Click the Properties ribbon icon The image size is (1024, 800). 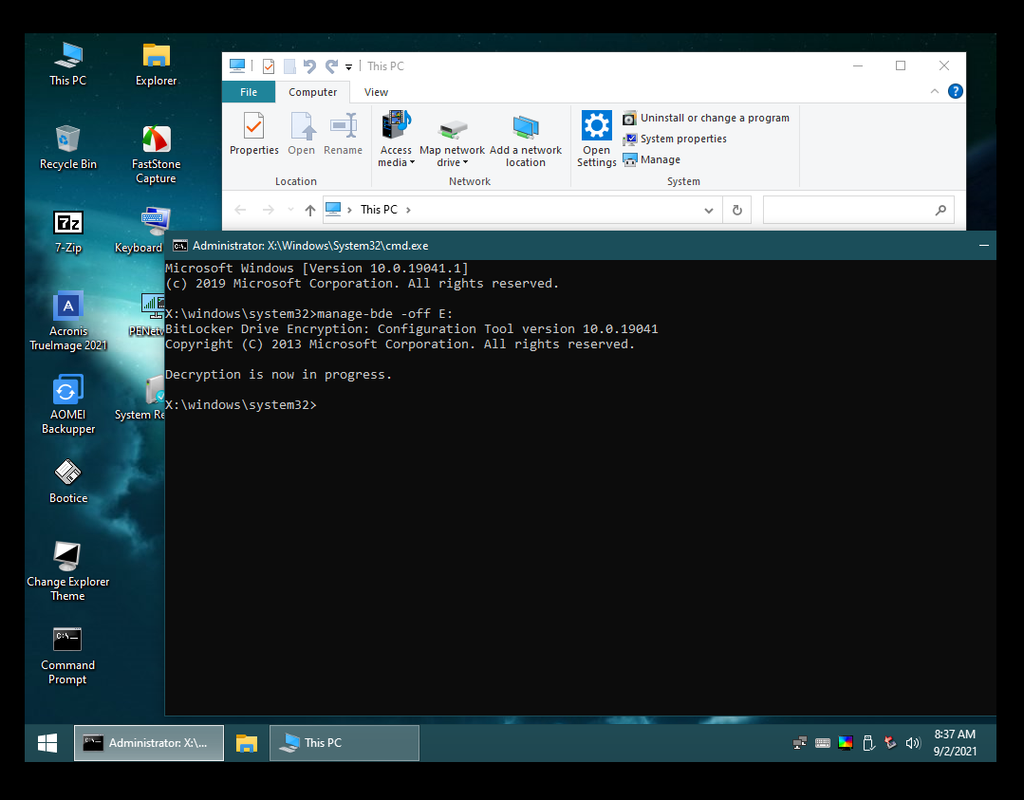coord(254,135)
